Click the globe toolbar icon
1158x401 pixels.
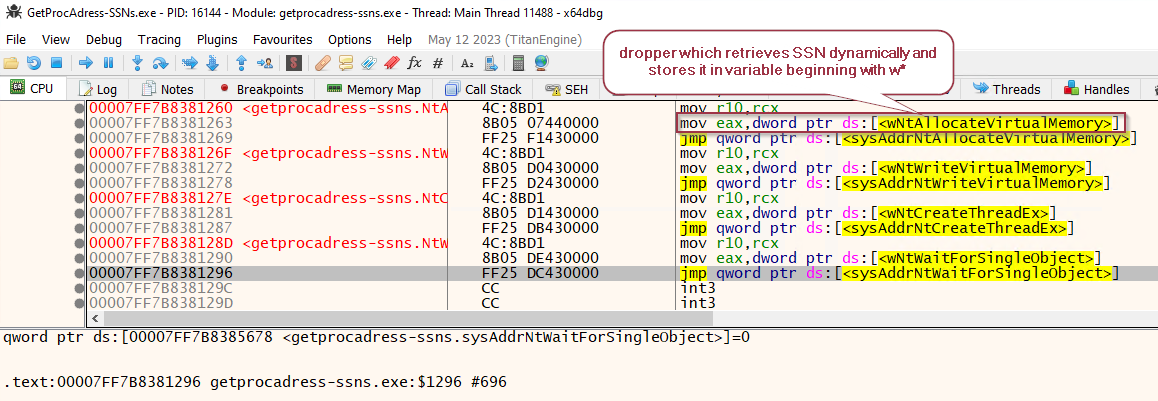(541, 64)
